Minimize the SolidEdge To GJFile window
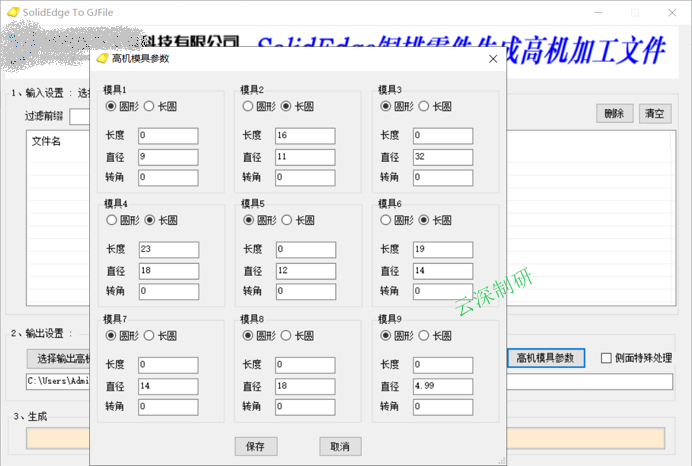This screenshot has height=466, width=692. coord(598,13)
